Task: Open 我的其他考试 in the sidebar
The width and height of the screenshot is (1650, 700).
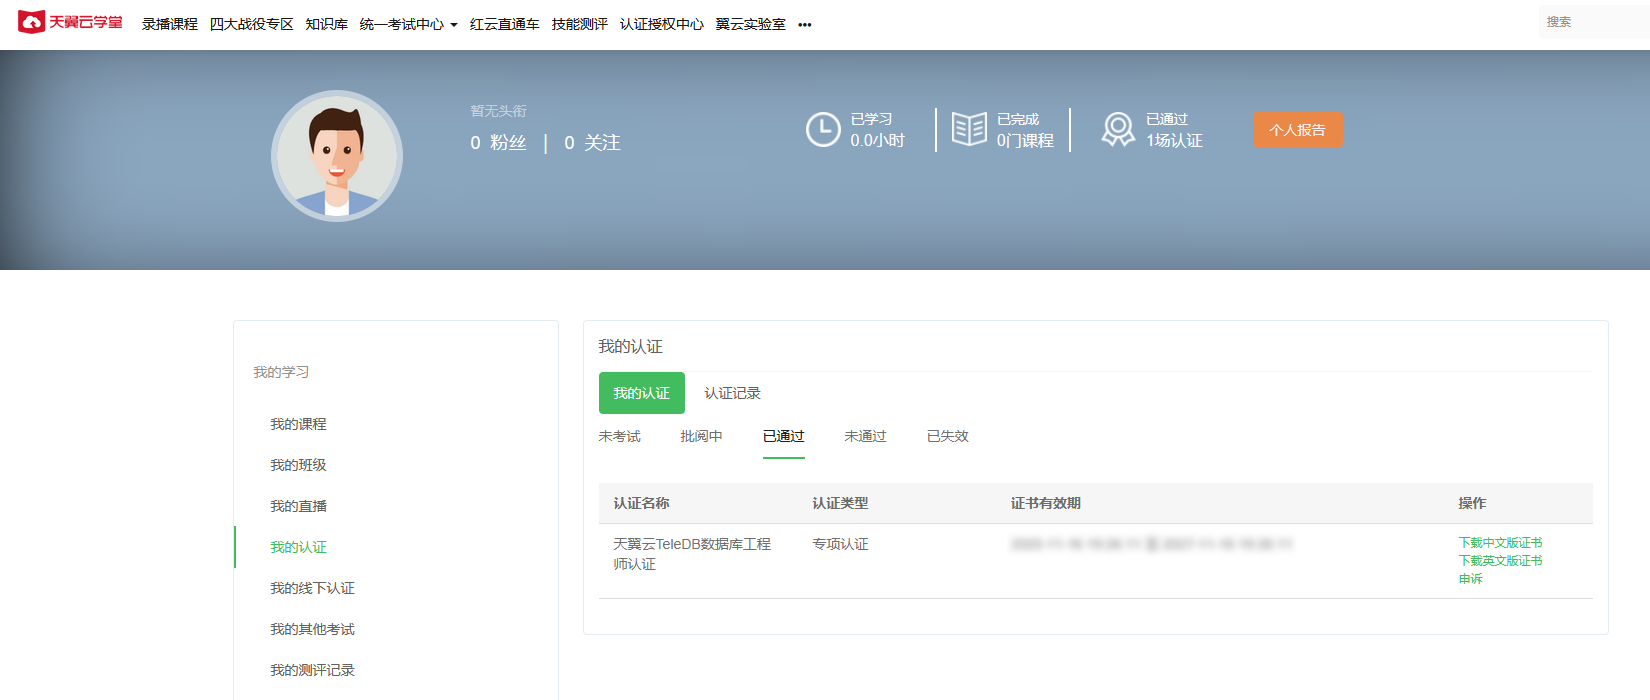Action: [312, 629]
